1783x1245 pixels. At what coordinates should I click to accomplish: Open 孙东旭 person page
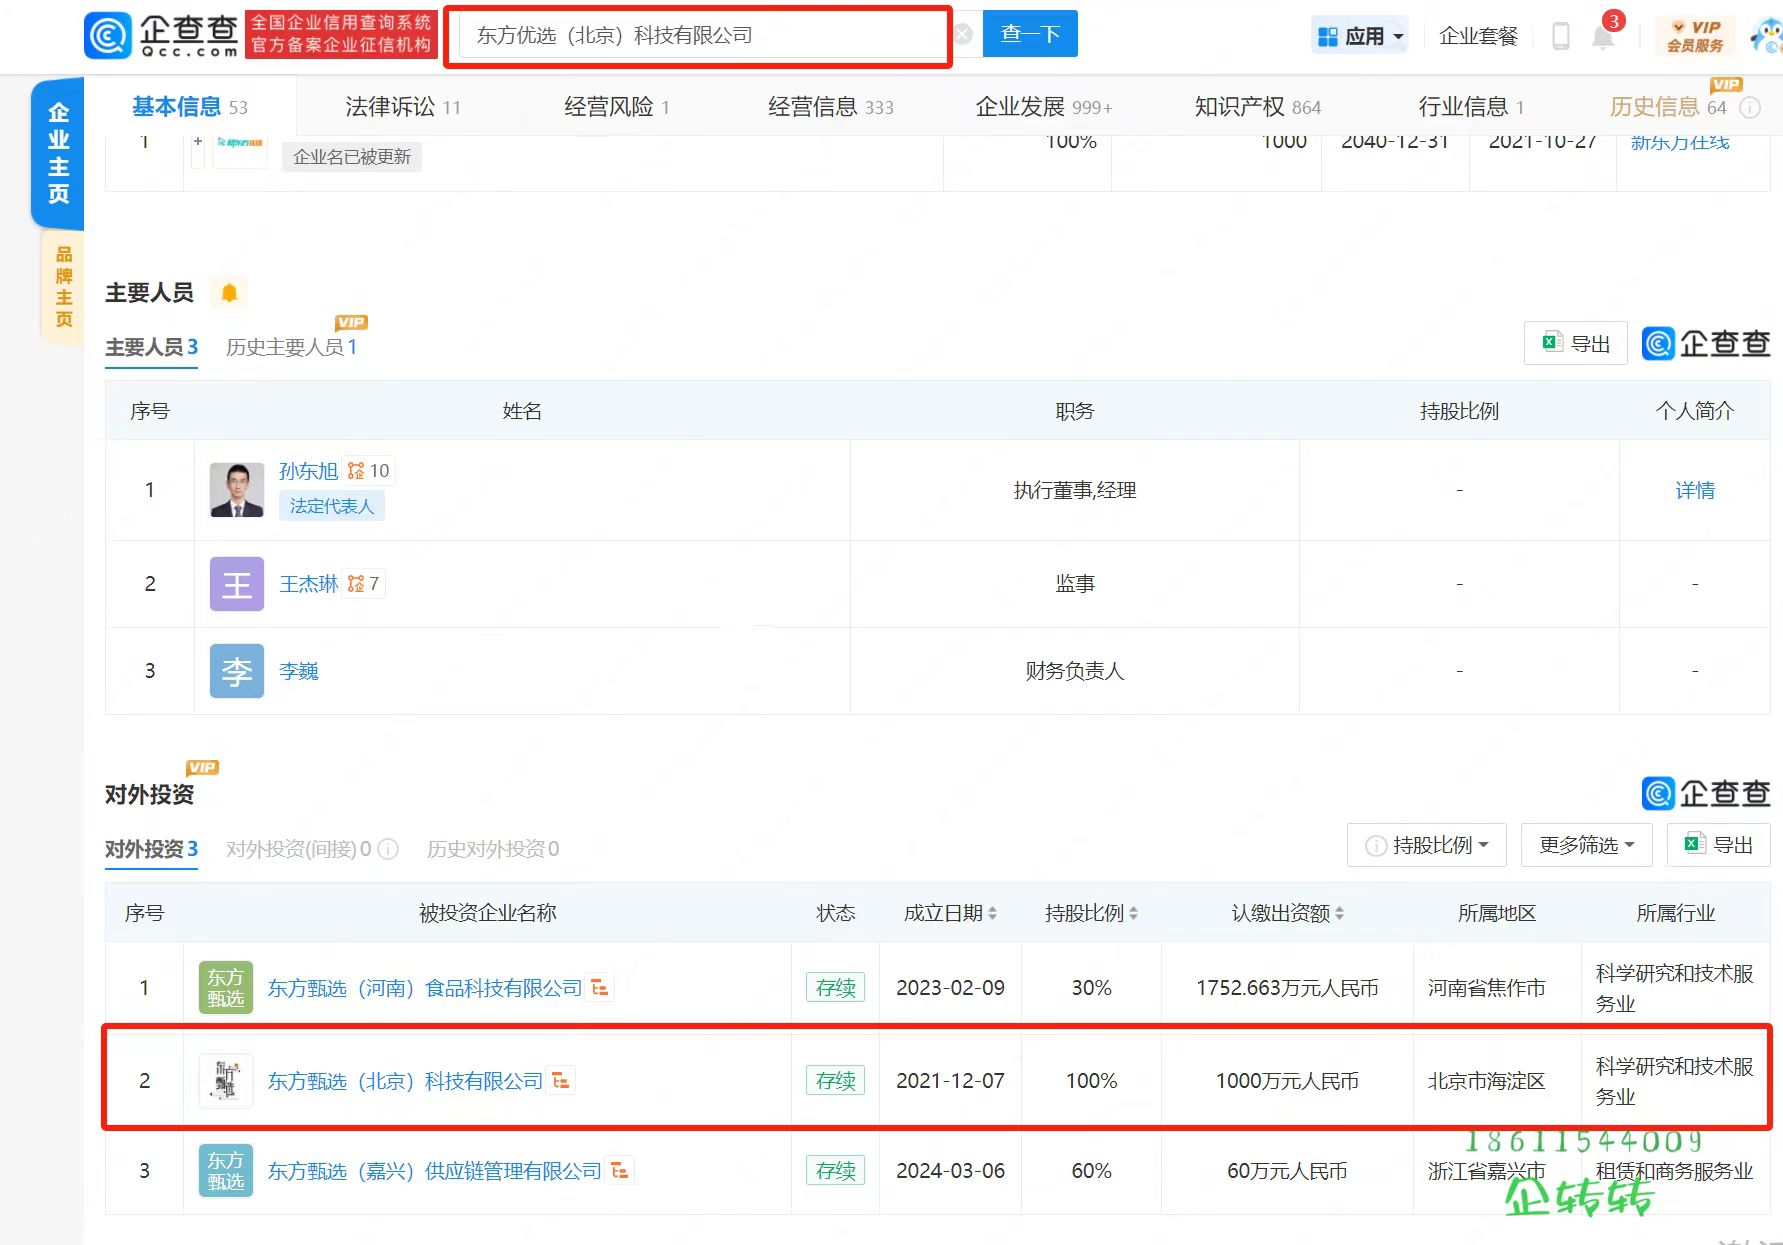308,470
